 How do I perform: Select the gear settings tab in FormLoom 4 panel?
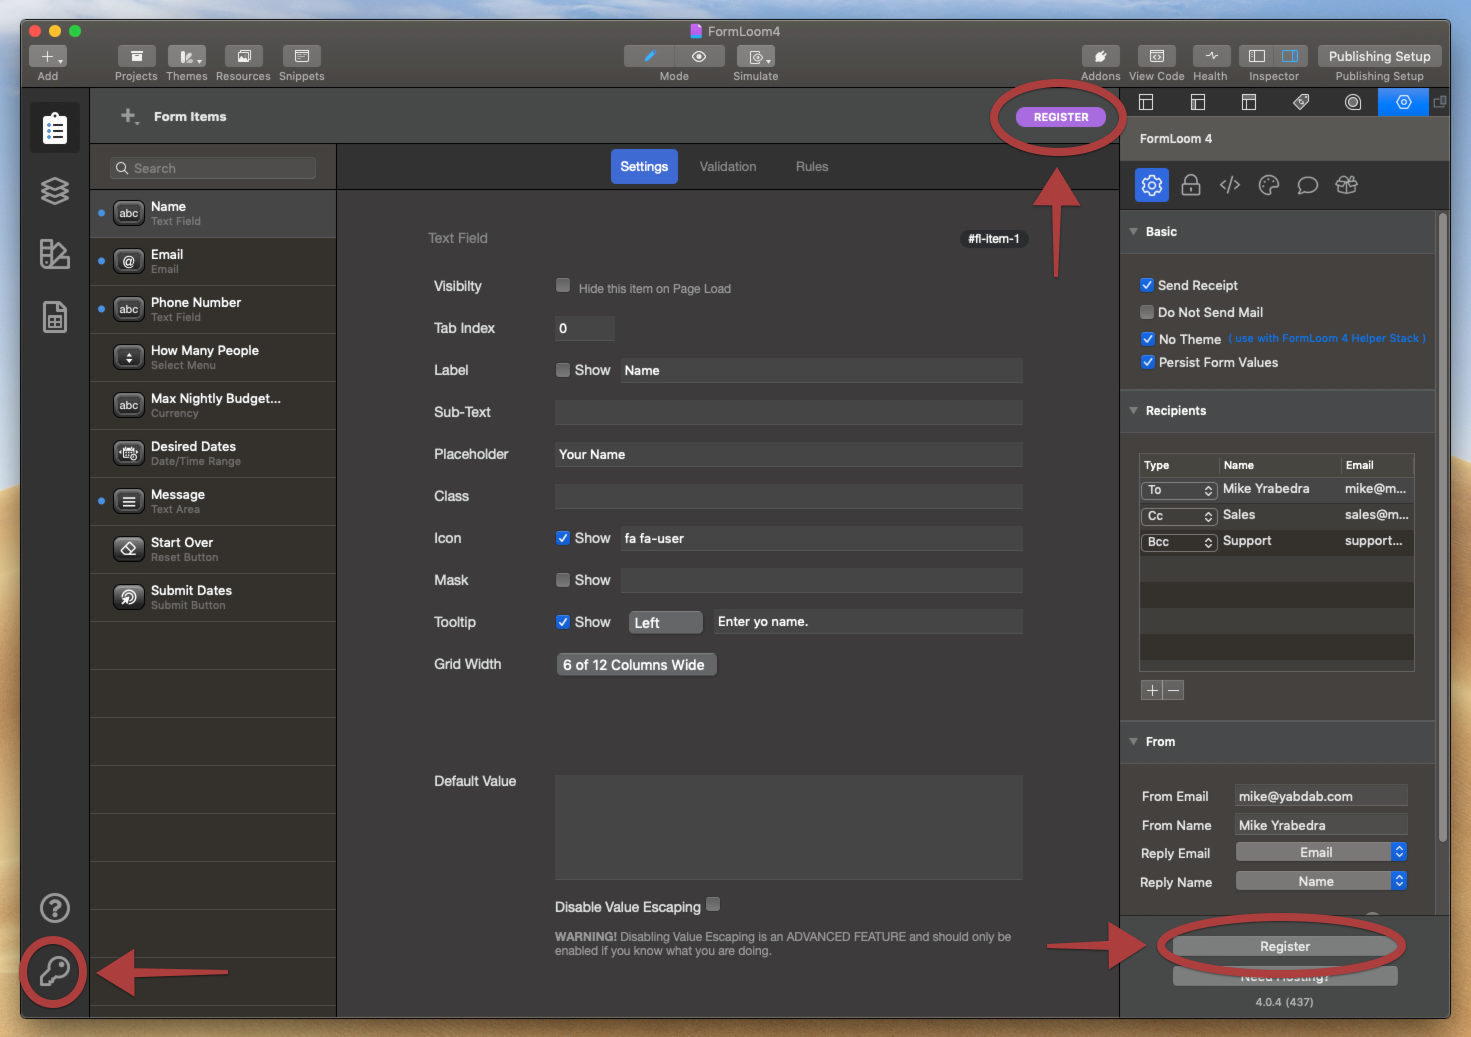(x=1152, y=185)
